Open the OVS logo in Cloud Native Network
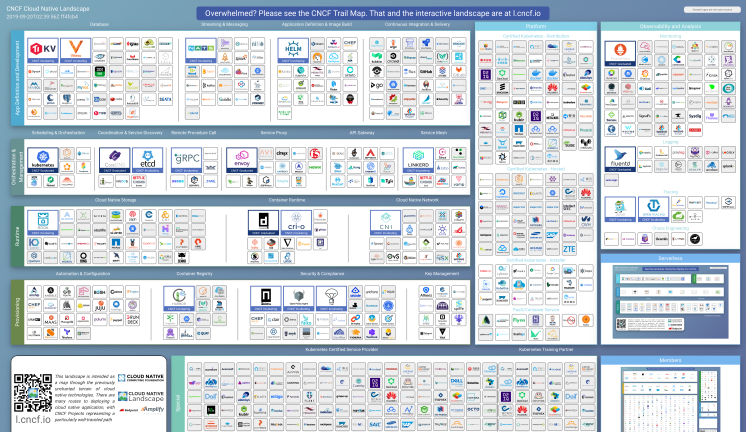Viewport: 746px width, 432px height. (393, 256)
